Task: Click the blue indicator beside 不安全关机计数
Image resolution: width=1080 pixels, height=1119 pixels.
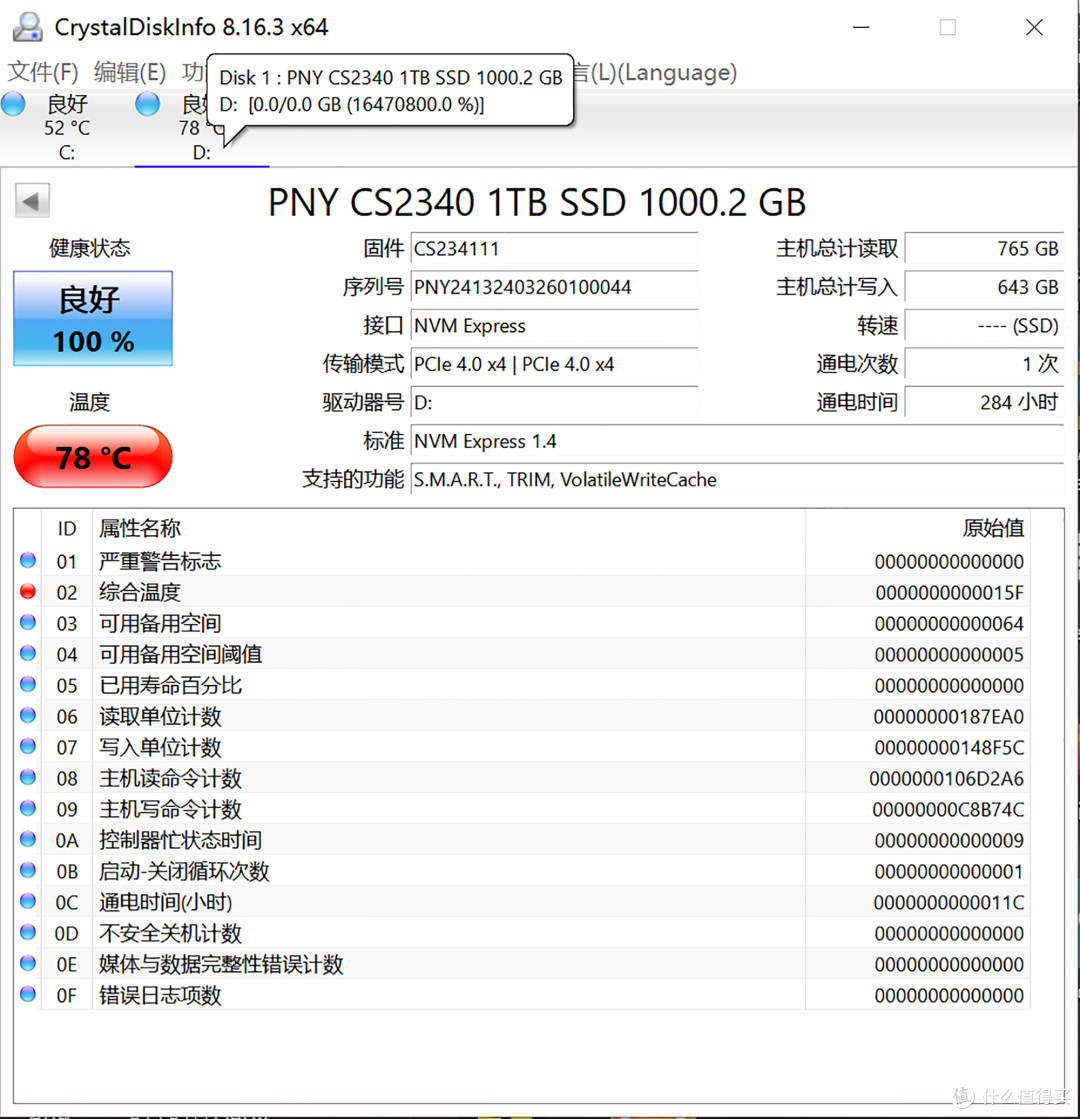Action: pyautogui.click(x=27, y=933)
